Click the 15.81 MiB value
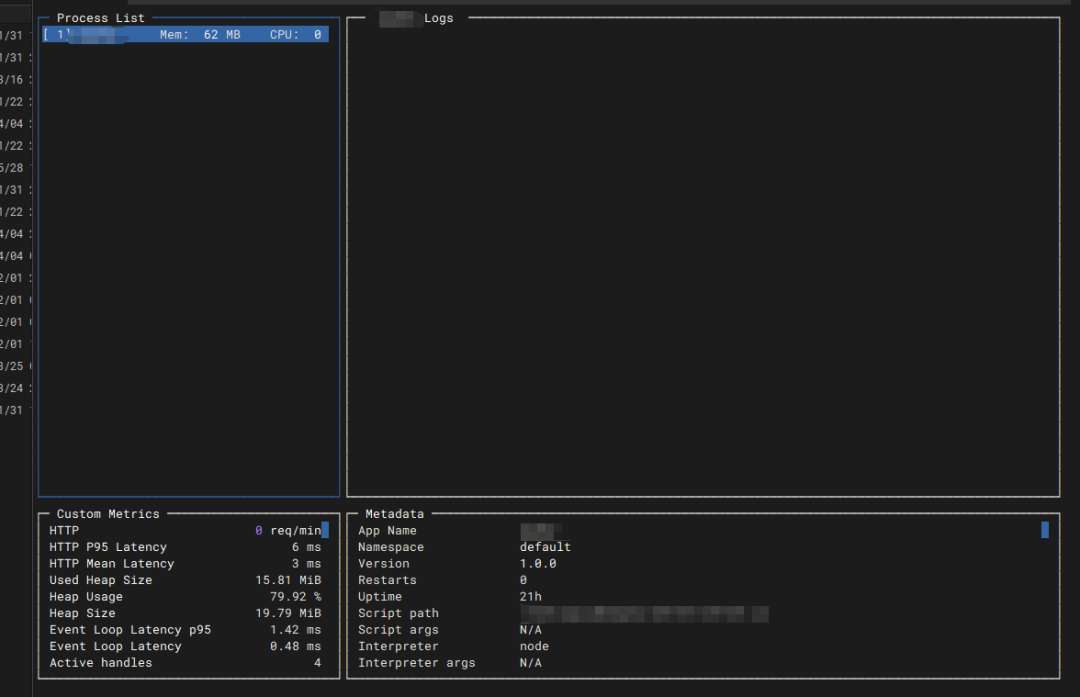This screenshot has height=697, width=1080. (288, 580)
